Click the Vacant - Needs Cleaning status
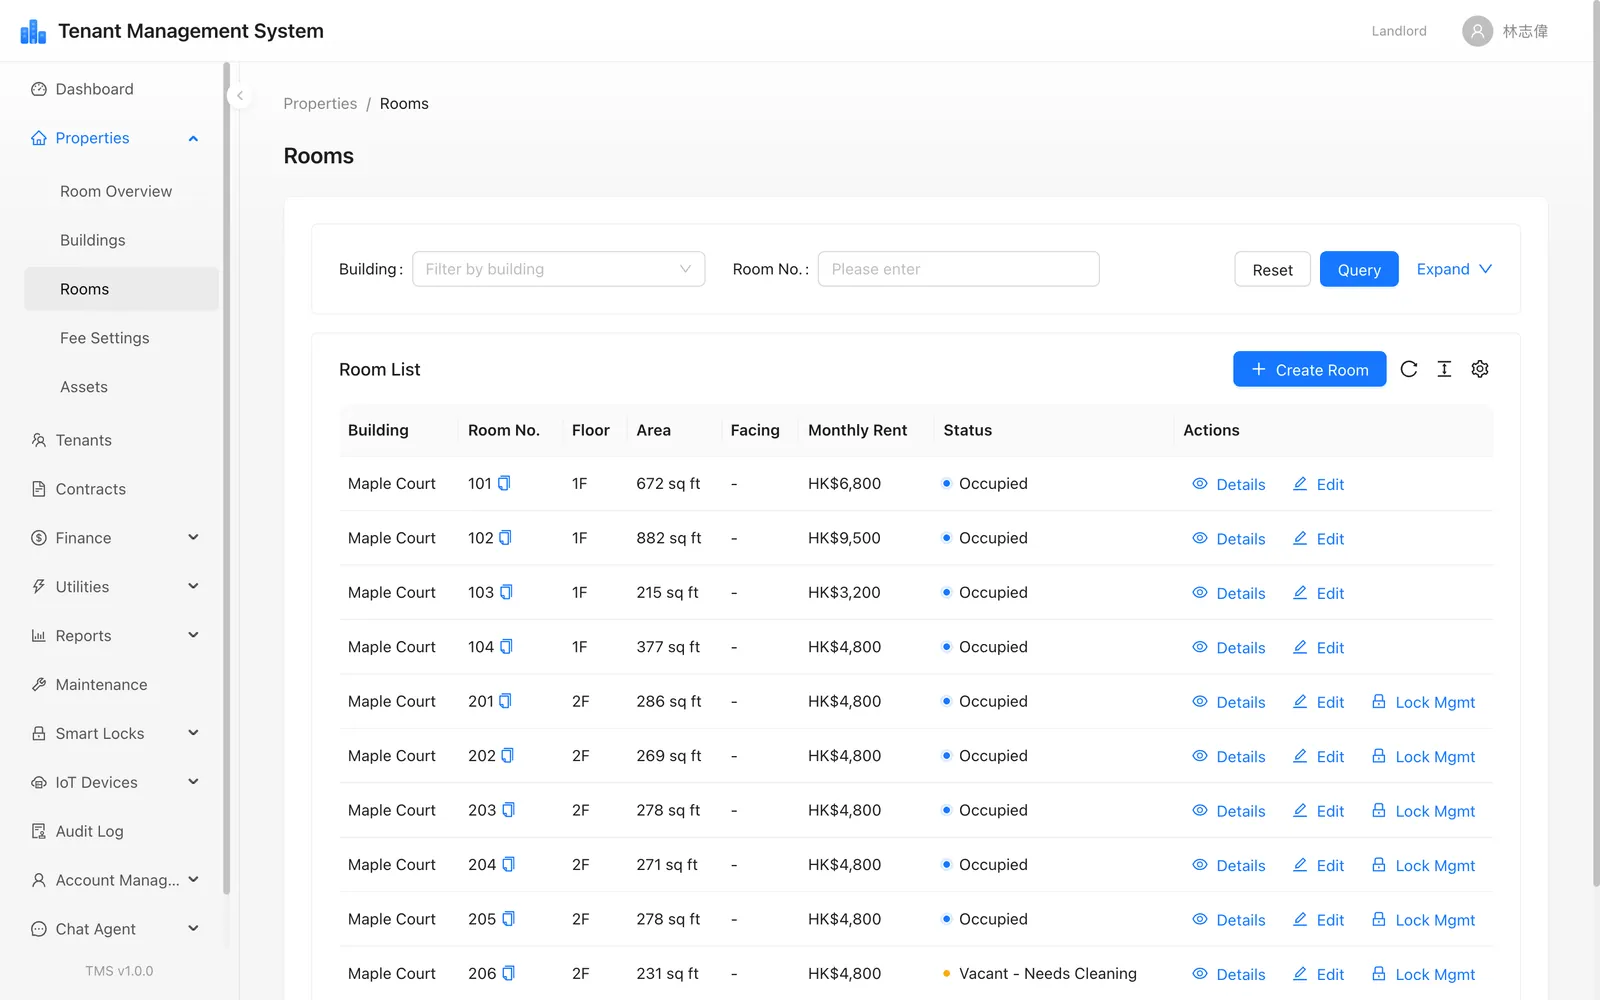This screenshot has height=1000, width=1600. click(1040, 973)
